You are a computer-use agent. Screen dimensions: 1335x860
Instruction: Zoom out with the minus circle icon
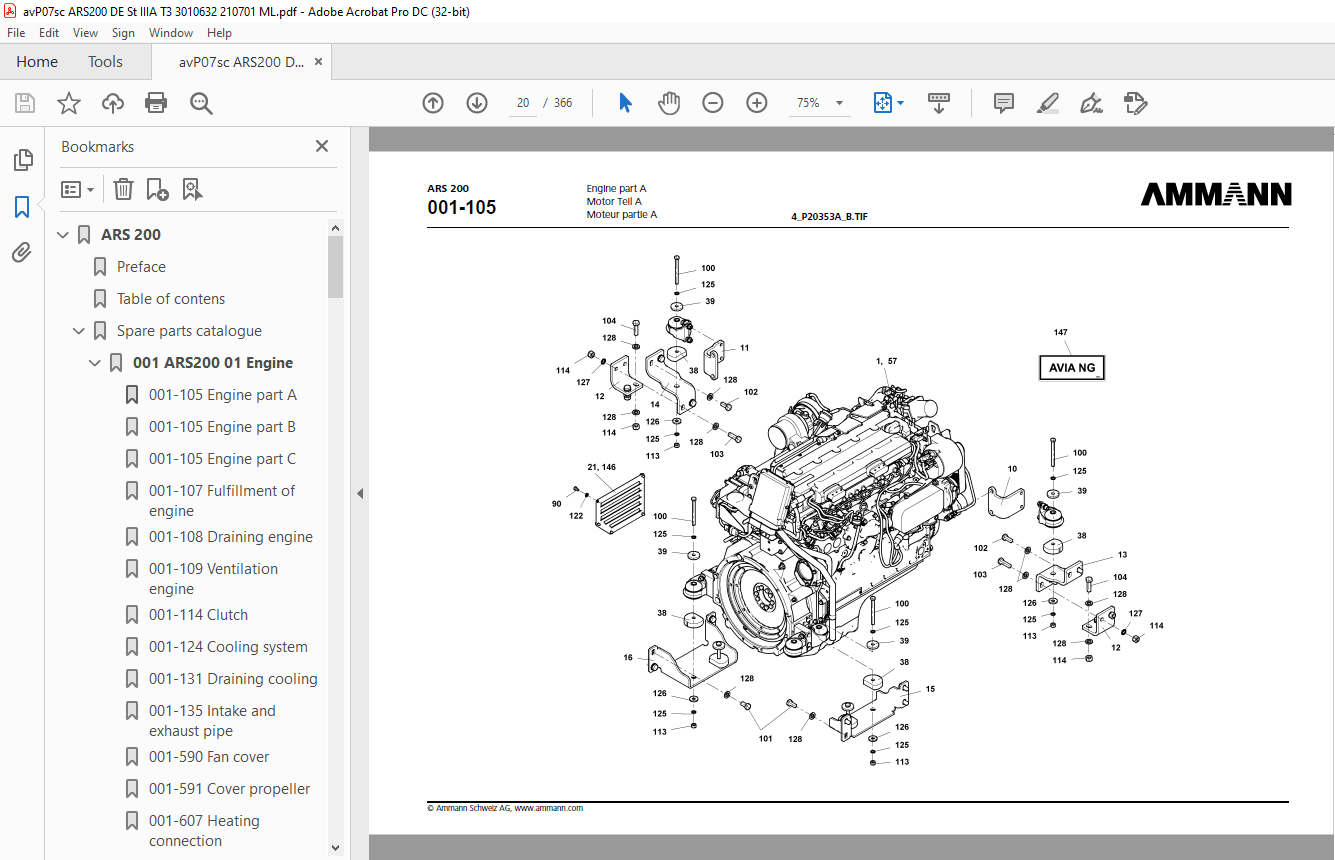pos(713,103)
